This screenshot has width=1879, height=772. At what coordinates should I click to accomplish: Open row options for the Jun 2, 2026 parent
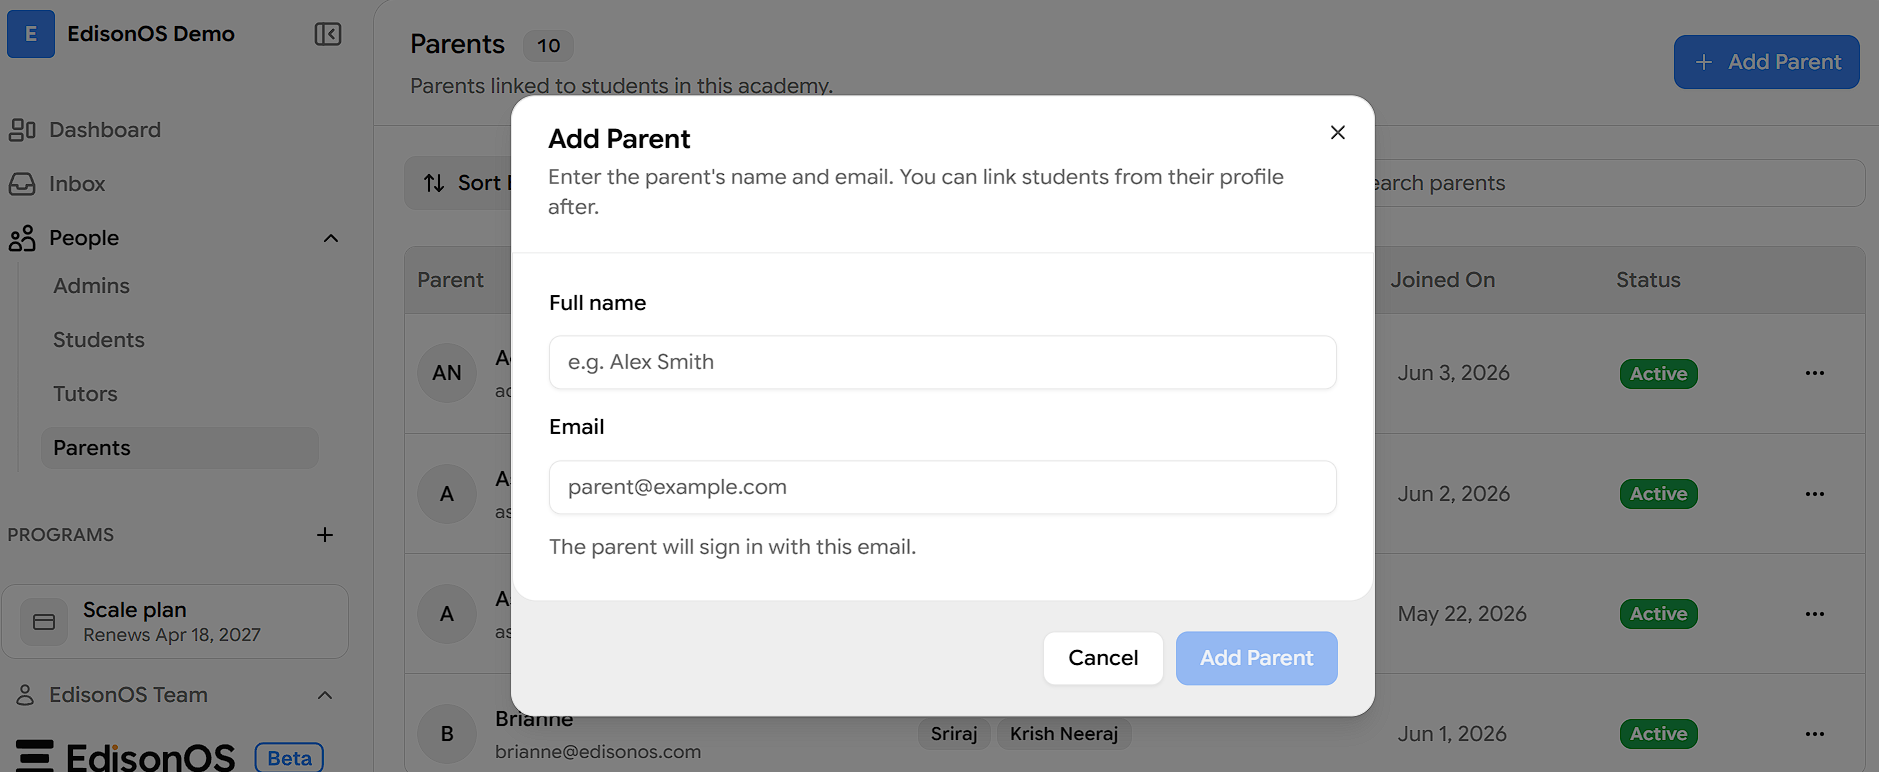[x=1815, y=494]
